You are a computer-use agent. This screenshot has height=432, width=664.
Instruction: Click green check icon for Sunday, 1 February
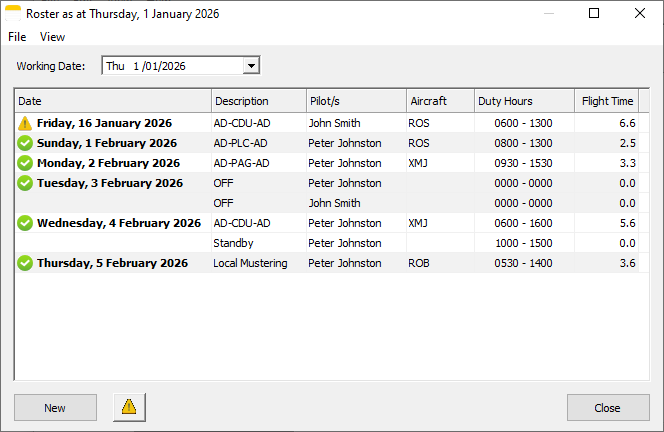click(25, 143)
